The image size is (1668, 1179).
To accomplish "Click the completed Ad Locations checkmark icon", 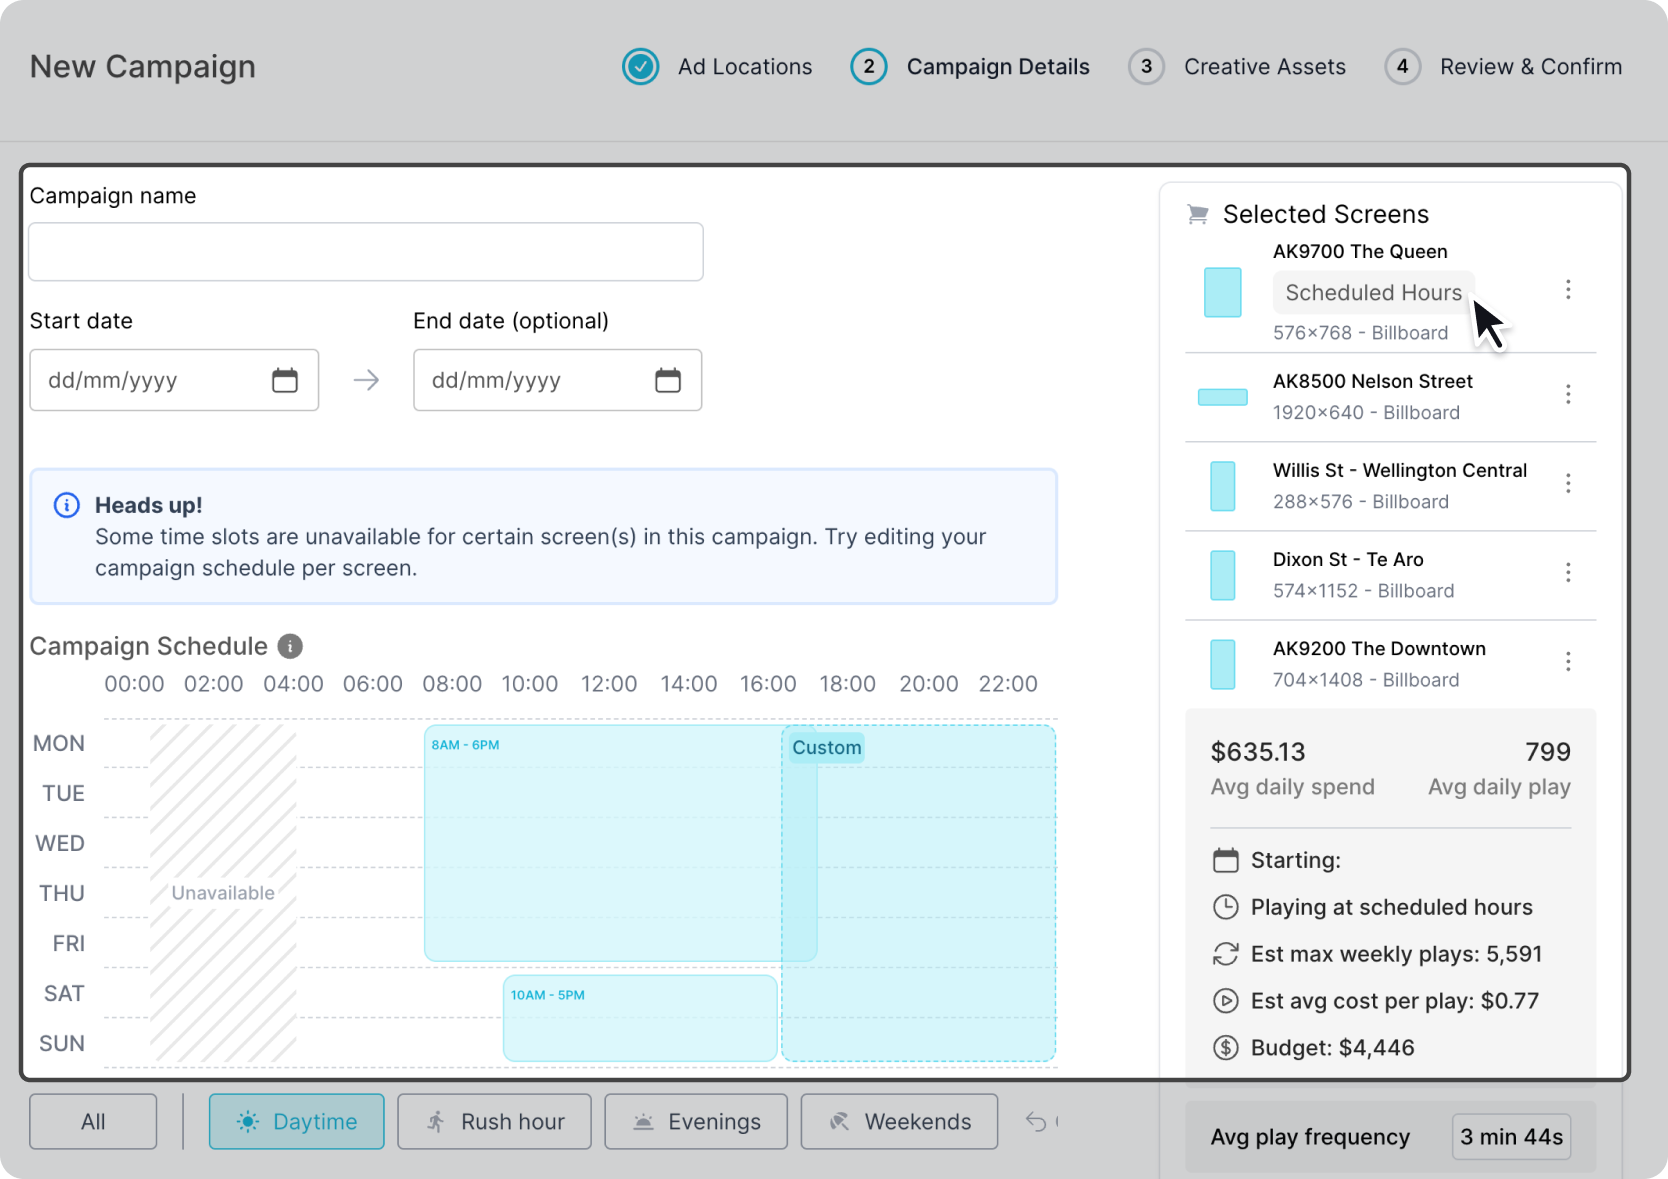I will (x=640, y=67).
